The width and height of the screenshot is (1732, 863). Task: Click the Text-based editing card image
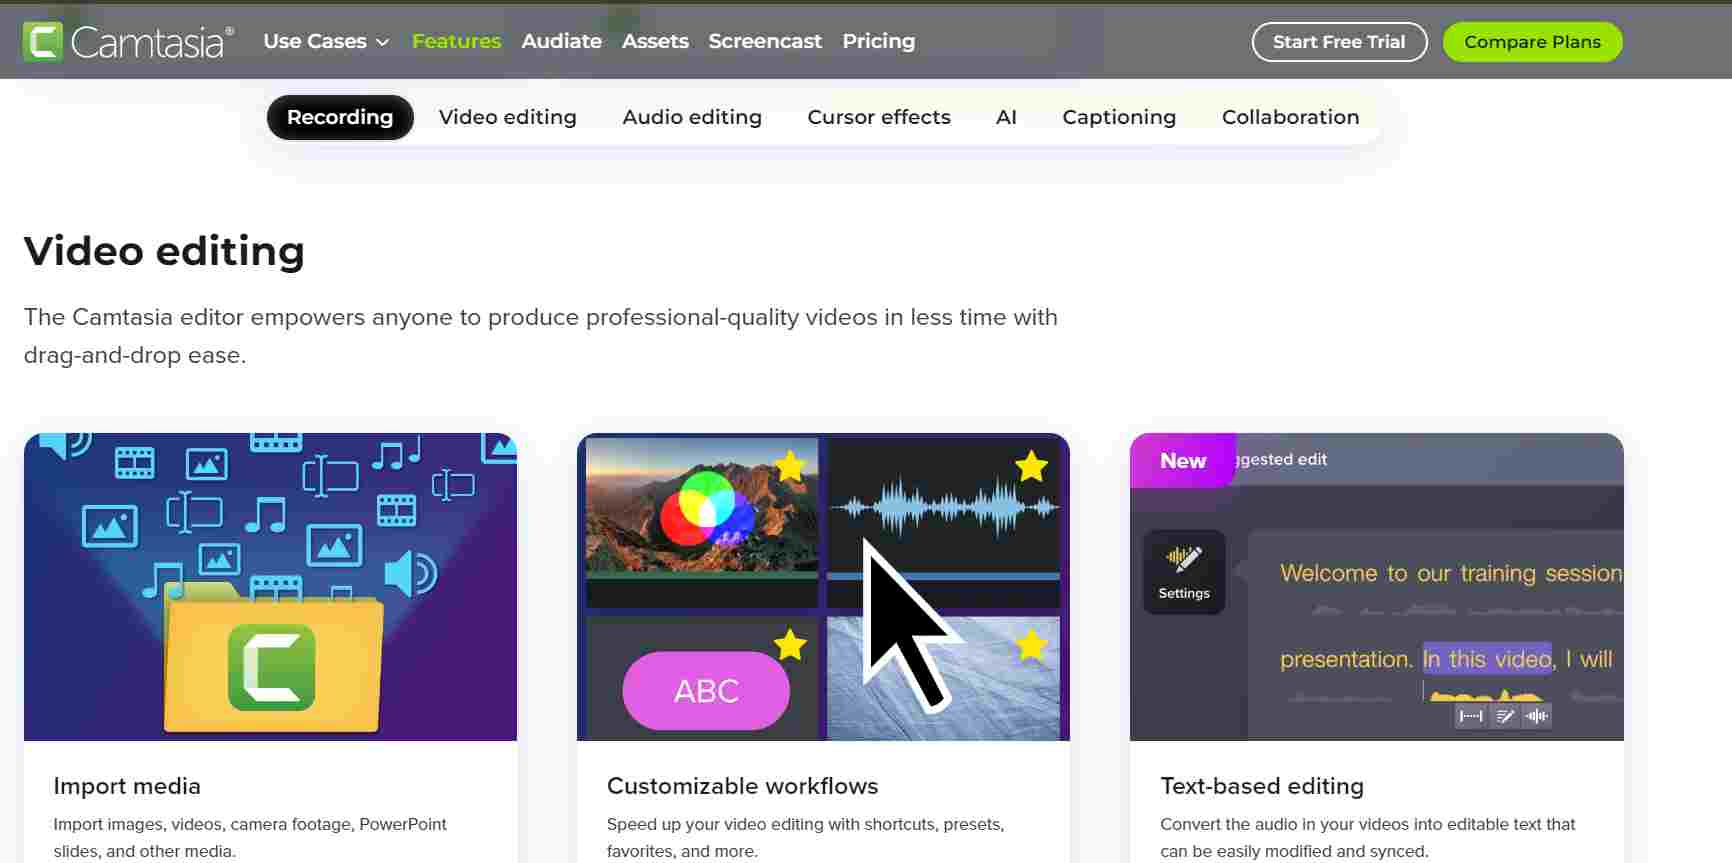(x=1377, y=587)
